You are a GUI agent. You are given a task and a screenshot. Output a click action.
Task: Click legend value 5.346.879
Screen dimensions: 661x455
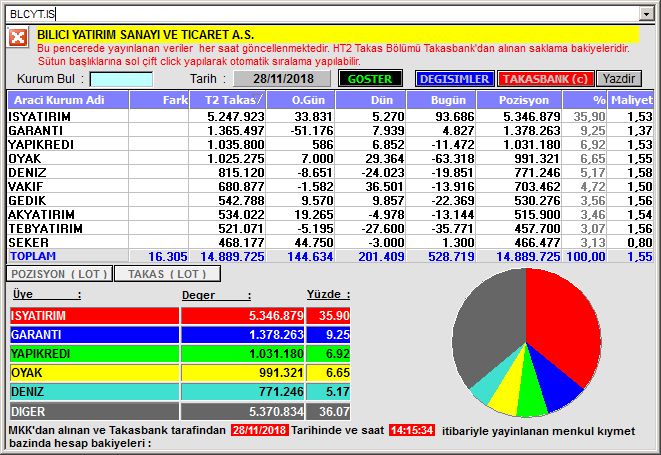[276, 315]
